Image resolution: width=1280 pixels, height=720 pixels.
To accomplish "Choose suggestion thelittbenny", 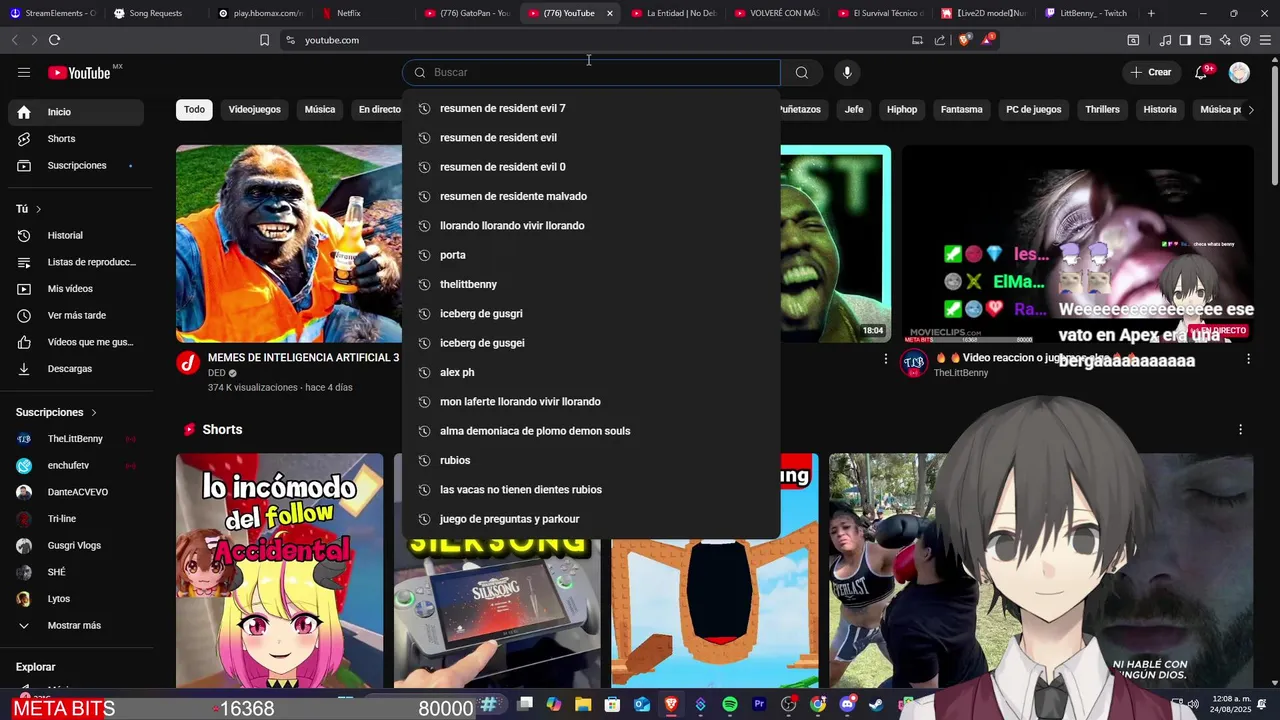I will (591, 284).
